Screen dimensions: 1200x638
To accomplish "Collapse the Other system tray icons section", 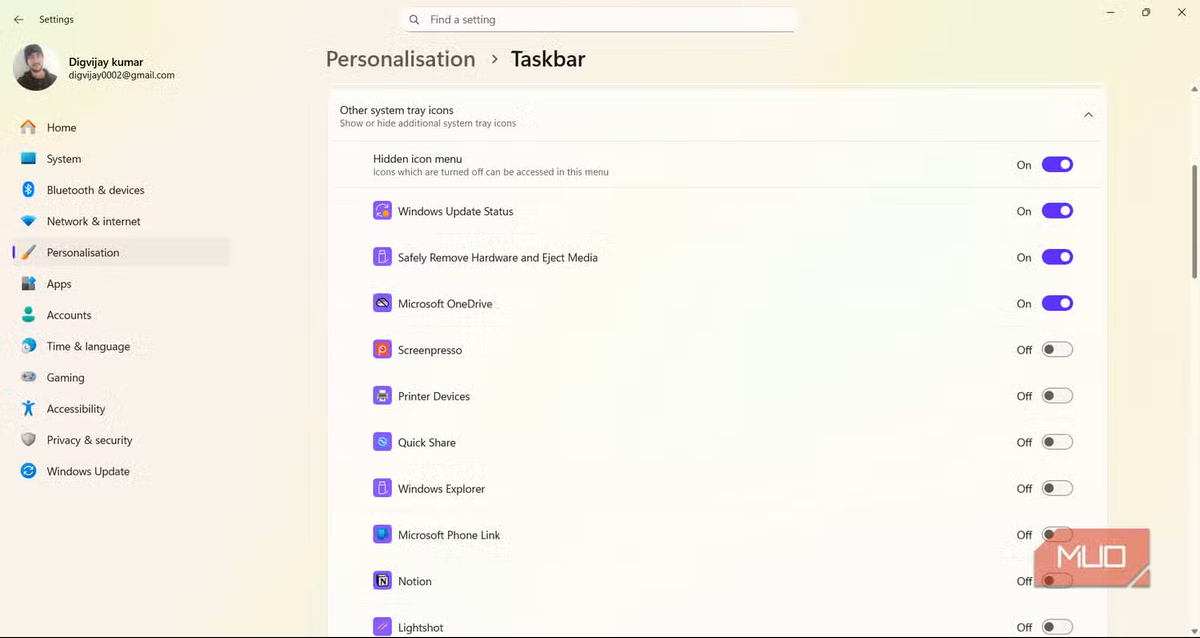I will (x=1088, y=115).
